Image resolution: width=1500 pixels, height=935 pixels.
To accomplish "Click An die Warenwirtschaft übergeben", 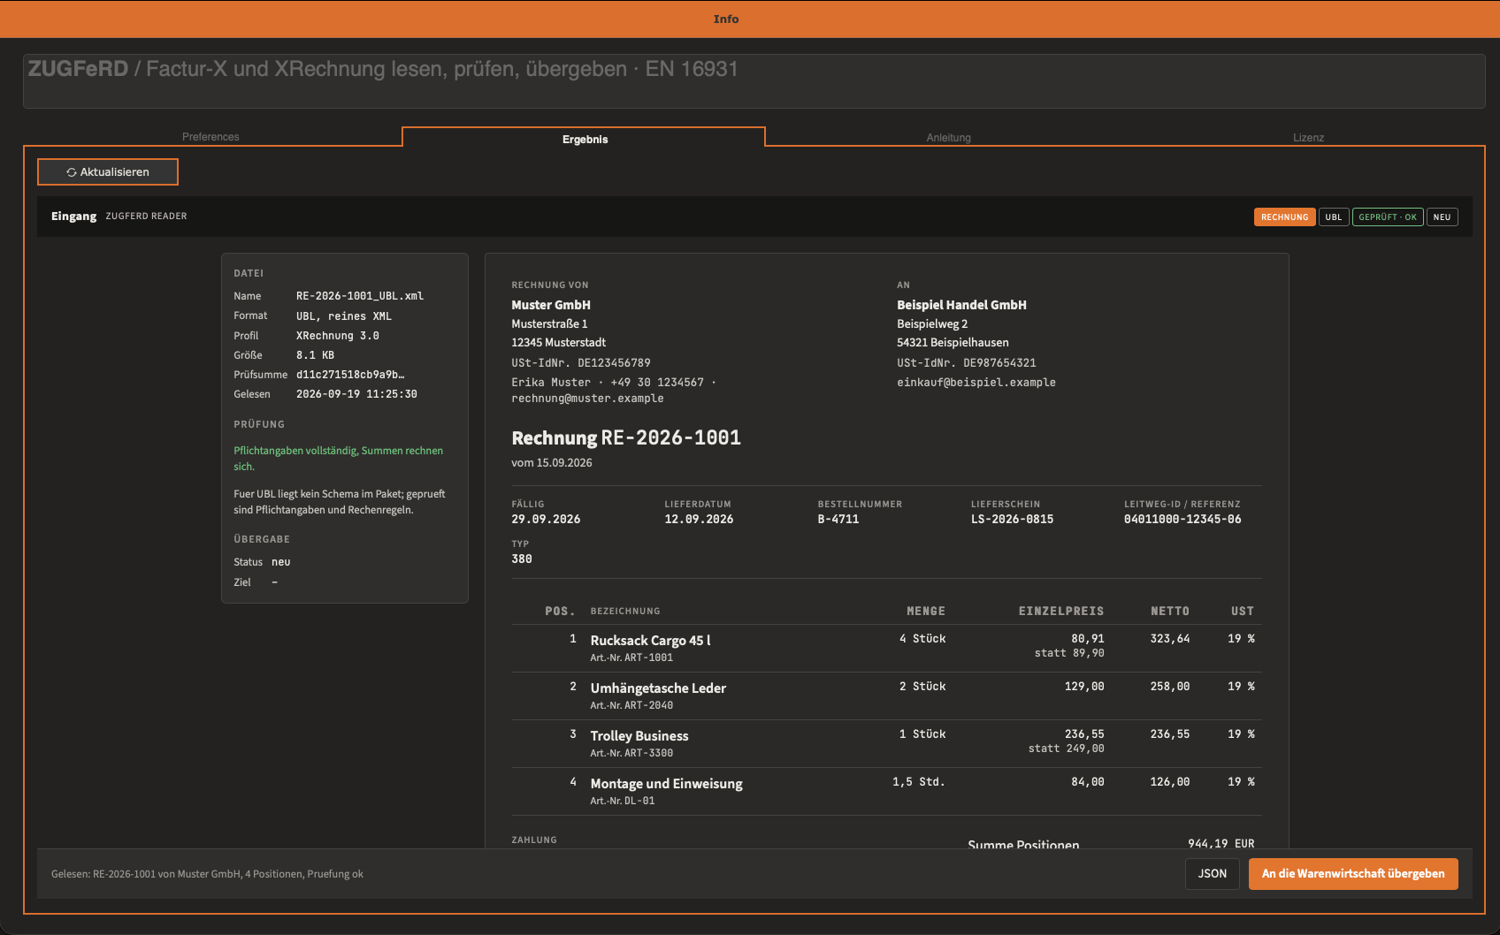I will pos(1353,874).
